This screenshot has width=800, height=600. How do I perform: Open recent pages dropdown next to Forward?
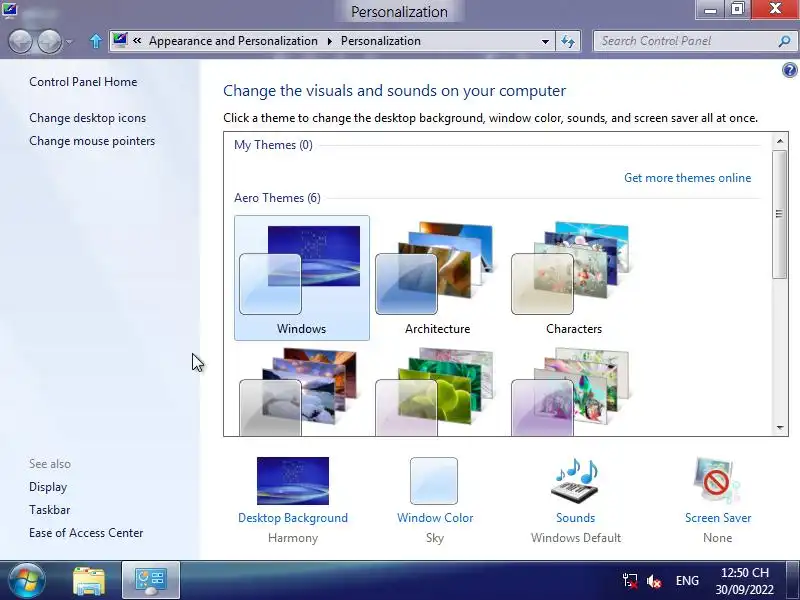(69, 42)
